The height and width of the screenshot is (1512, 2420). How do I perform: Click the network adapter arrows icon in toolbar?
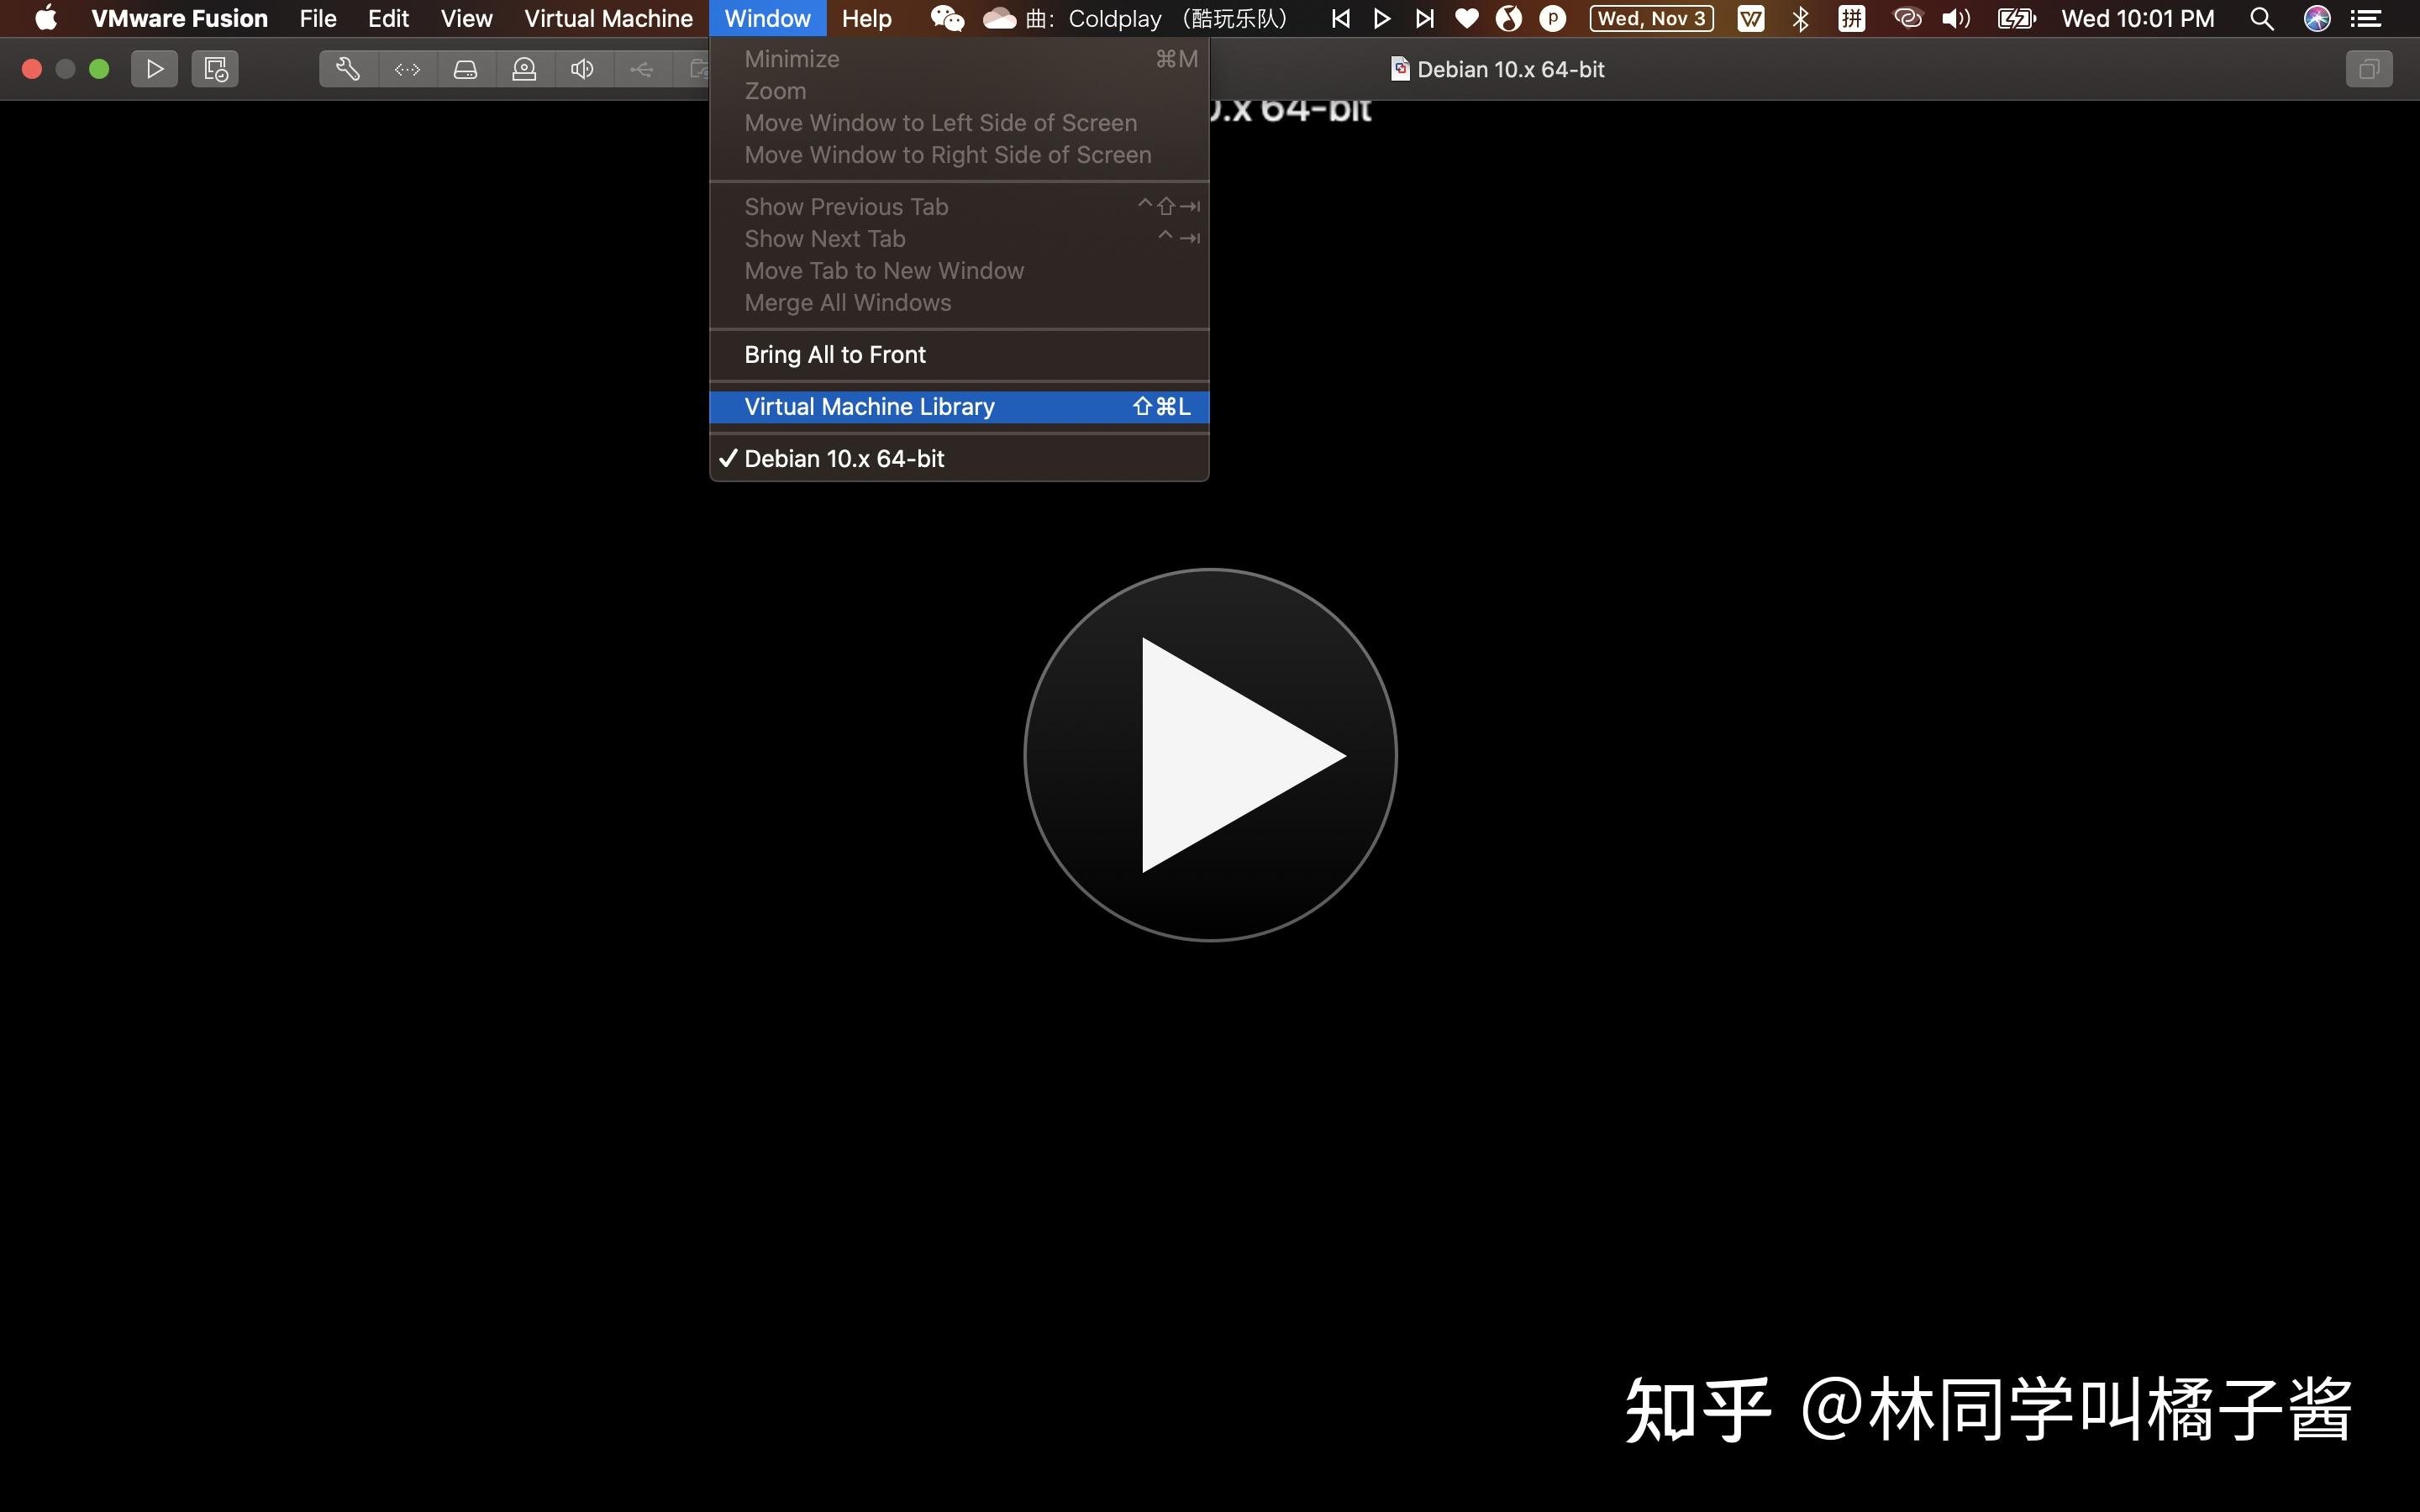pyautogui.click(x=407, y=69)
